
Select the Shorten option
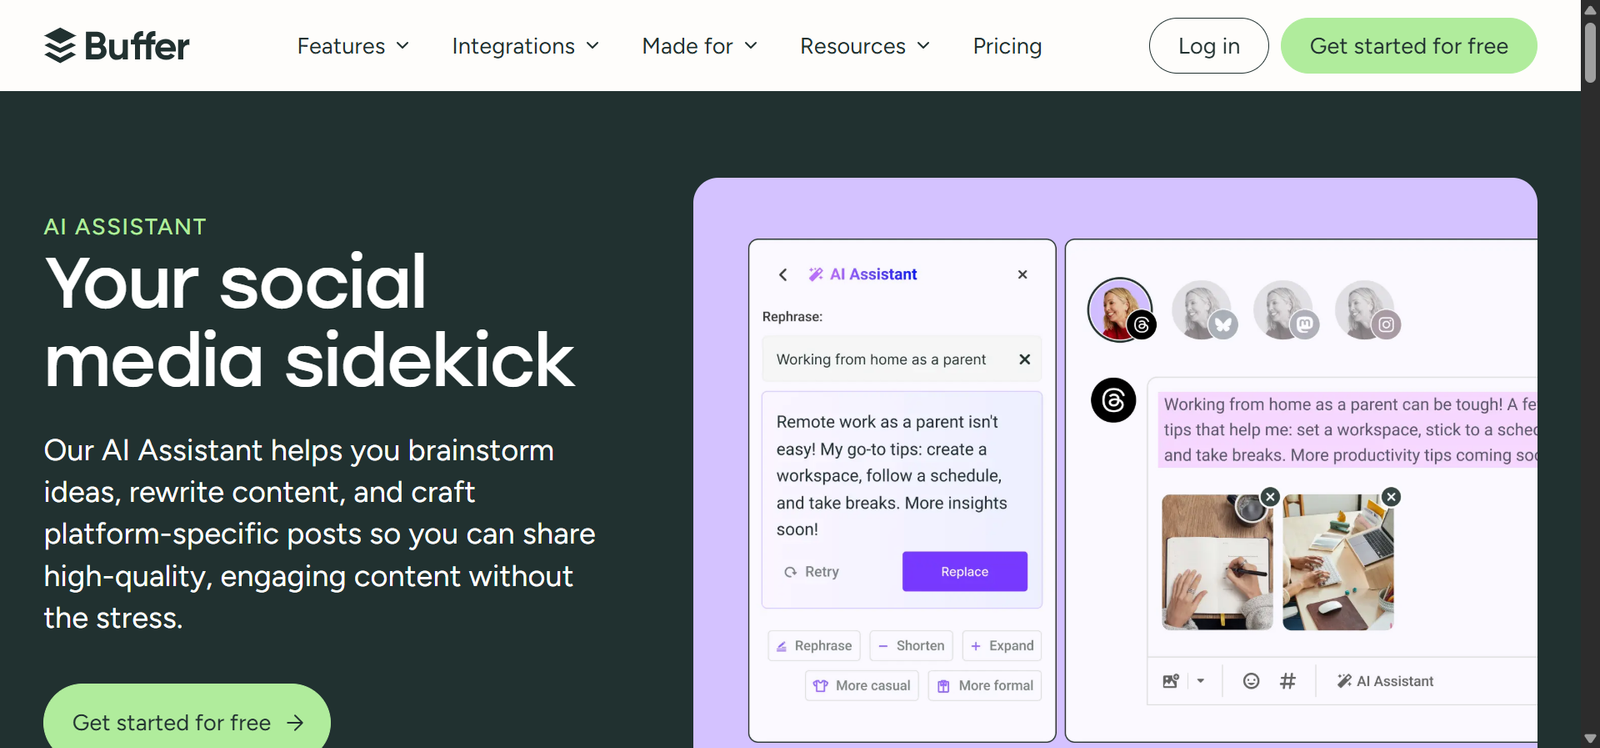pyautogui.click(x=911, y=646)
